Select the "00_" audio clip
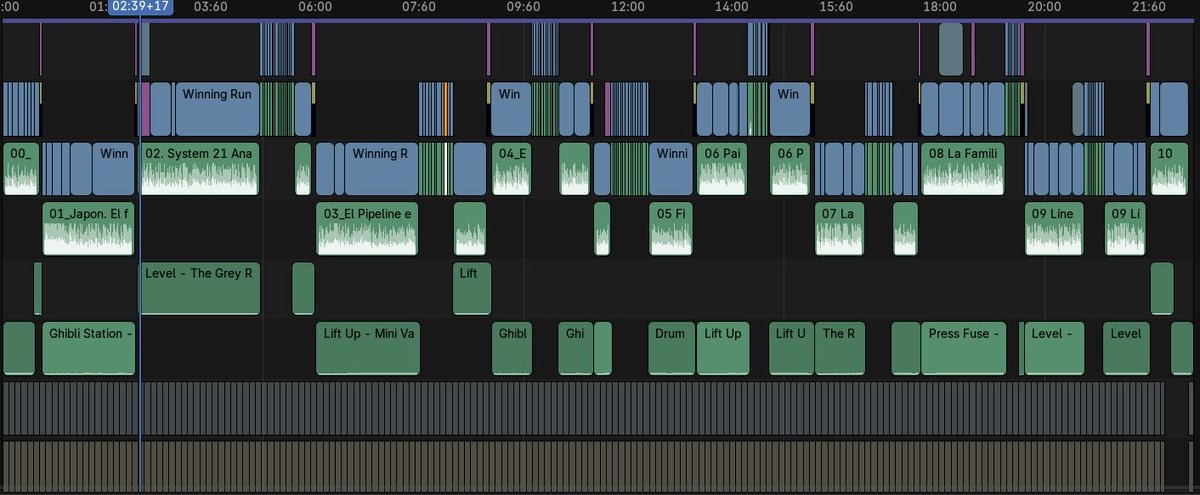The height and width of the screenshot is (495, 1200). point(21,169)
